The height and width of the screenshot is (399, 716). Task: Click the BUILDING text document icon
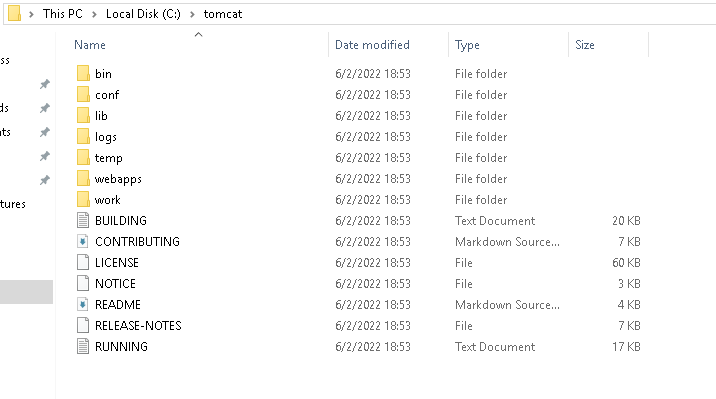point(83,220)
